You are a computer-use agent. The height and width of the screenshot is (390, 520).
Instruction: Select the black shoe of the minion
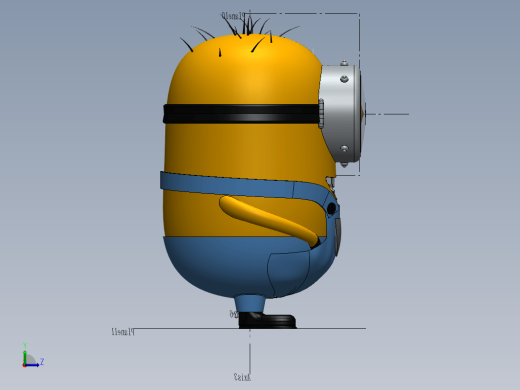coord(267,320)
